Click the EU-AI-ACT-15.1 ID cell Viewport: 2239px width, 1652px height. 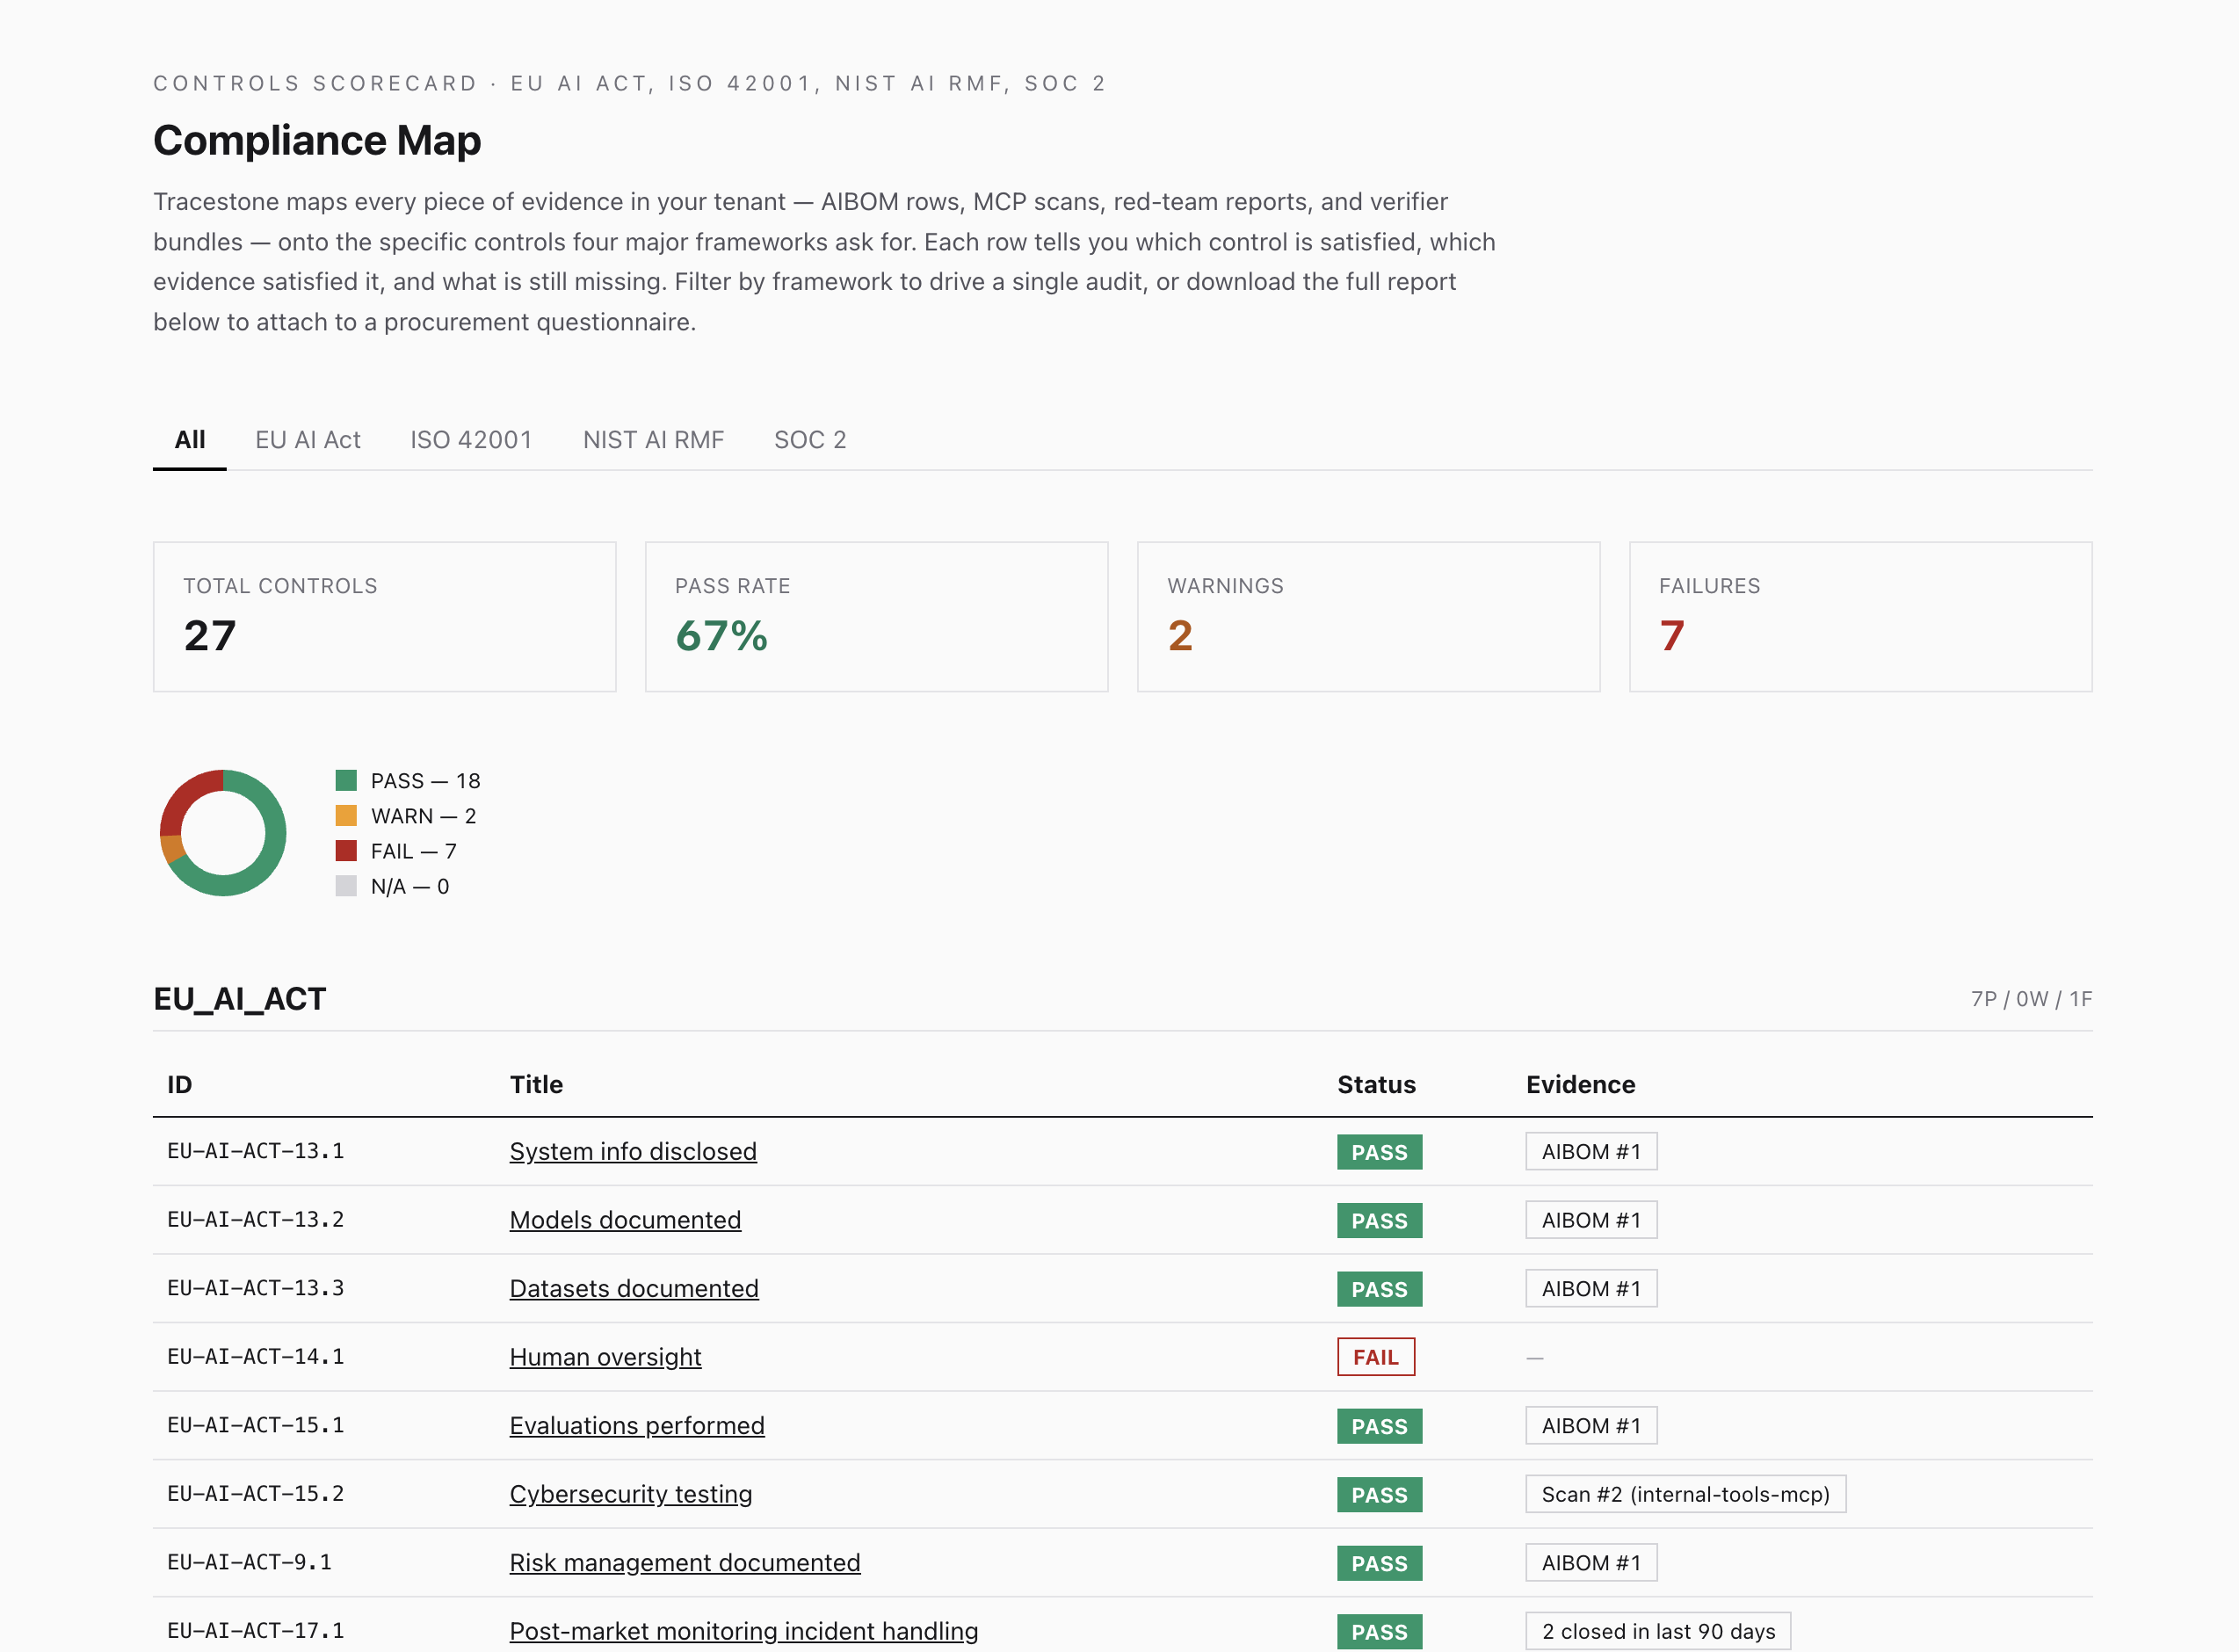255,1425
